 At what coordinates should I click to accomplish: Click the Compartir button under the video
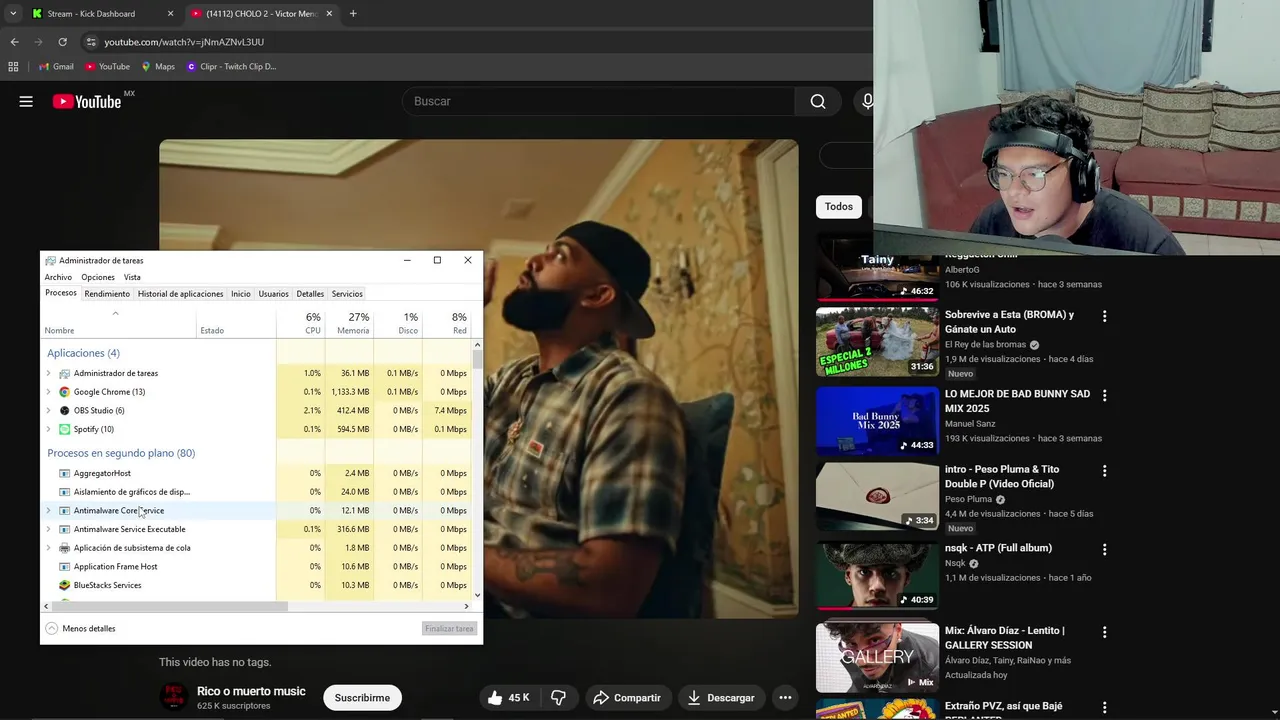[627, 697]
